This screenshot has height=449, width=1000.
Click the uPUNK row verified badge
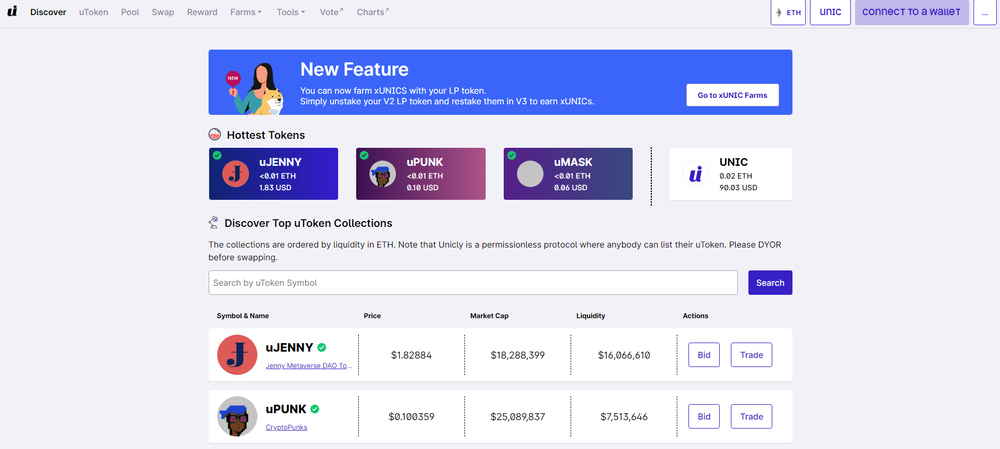pos(315,409)
